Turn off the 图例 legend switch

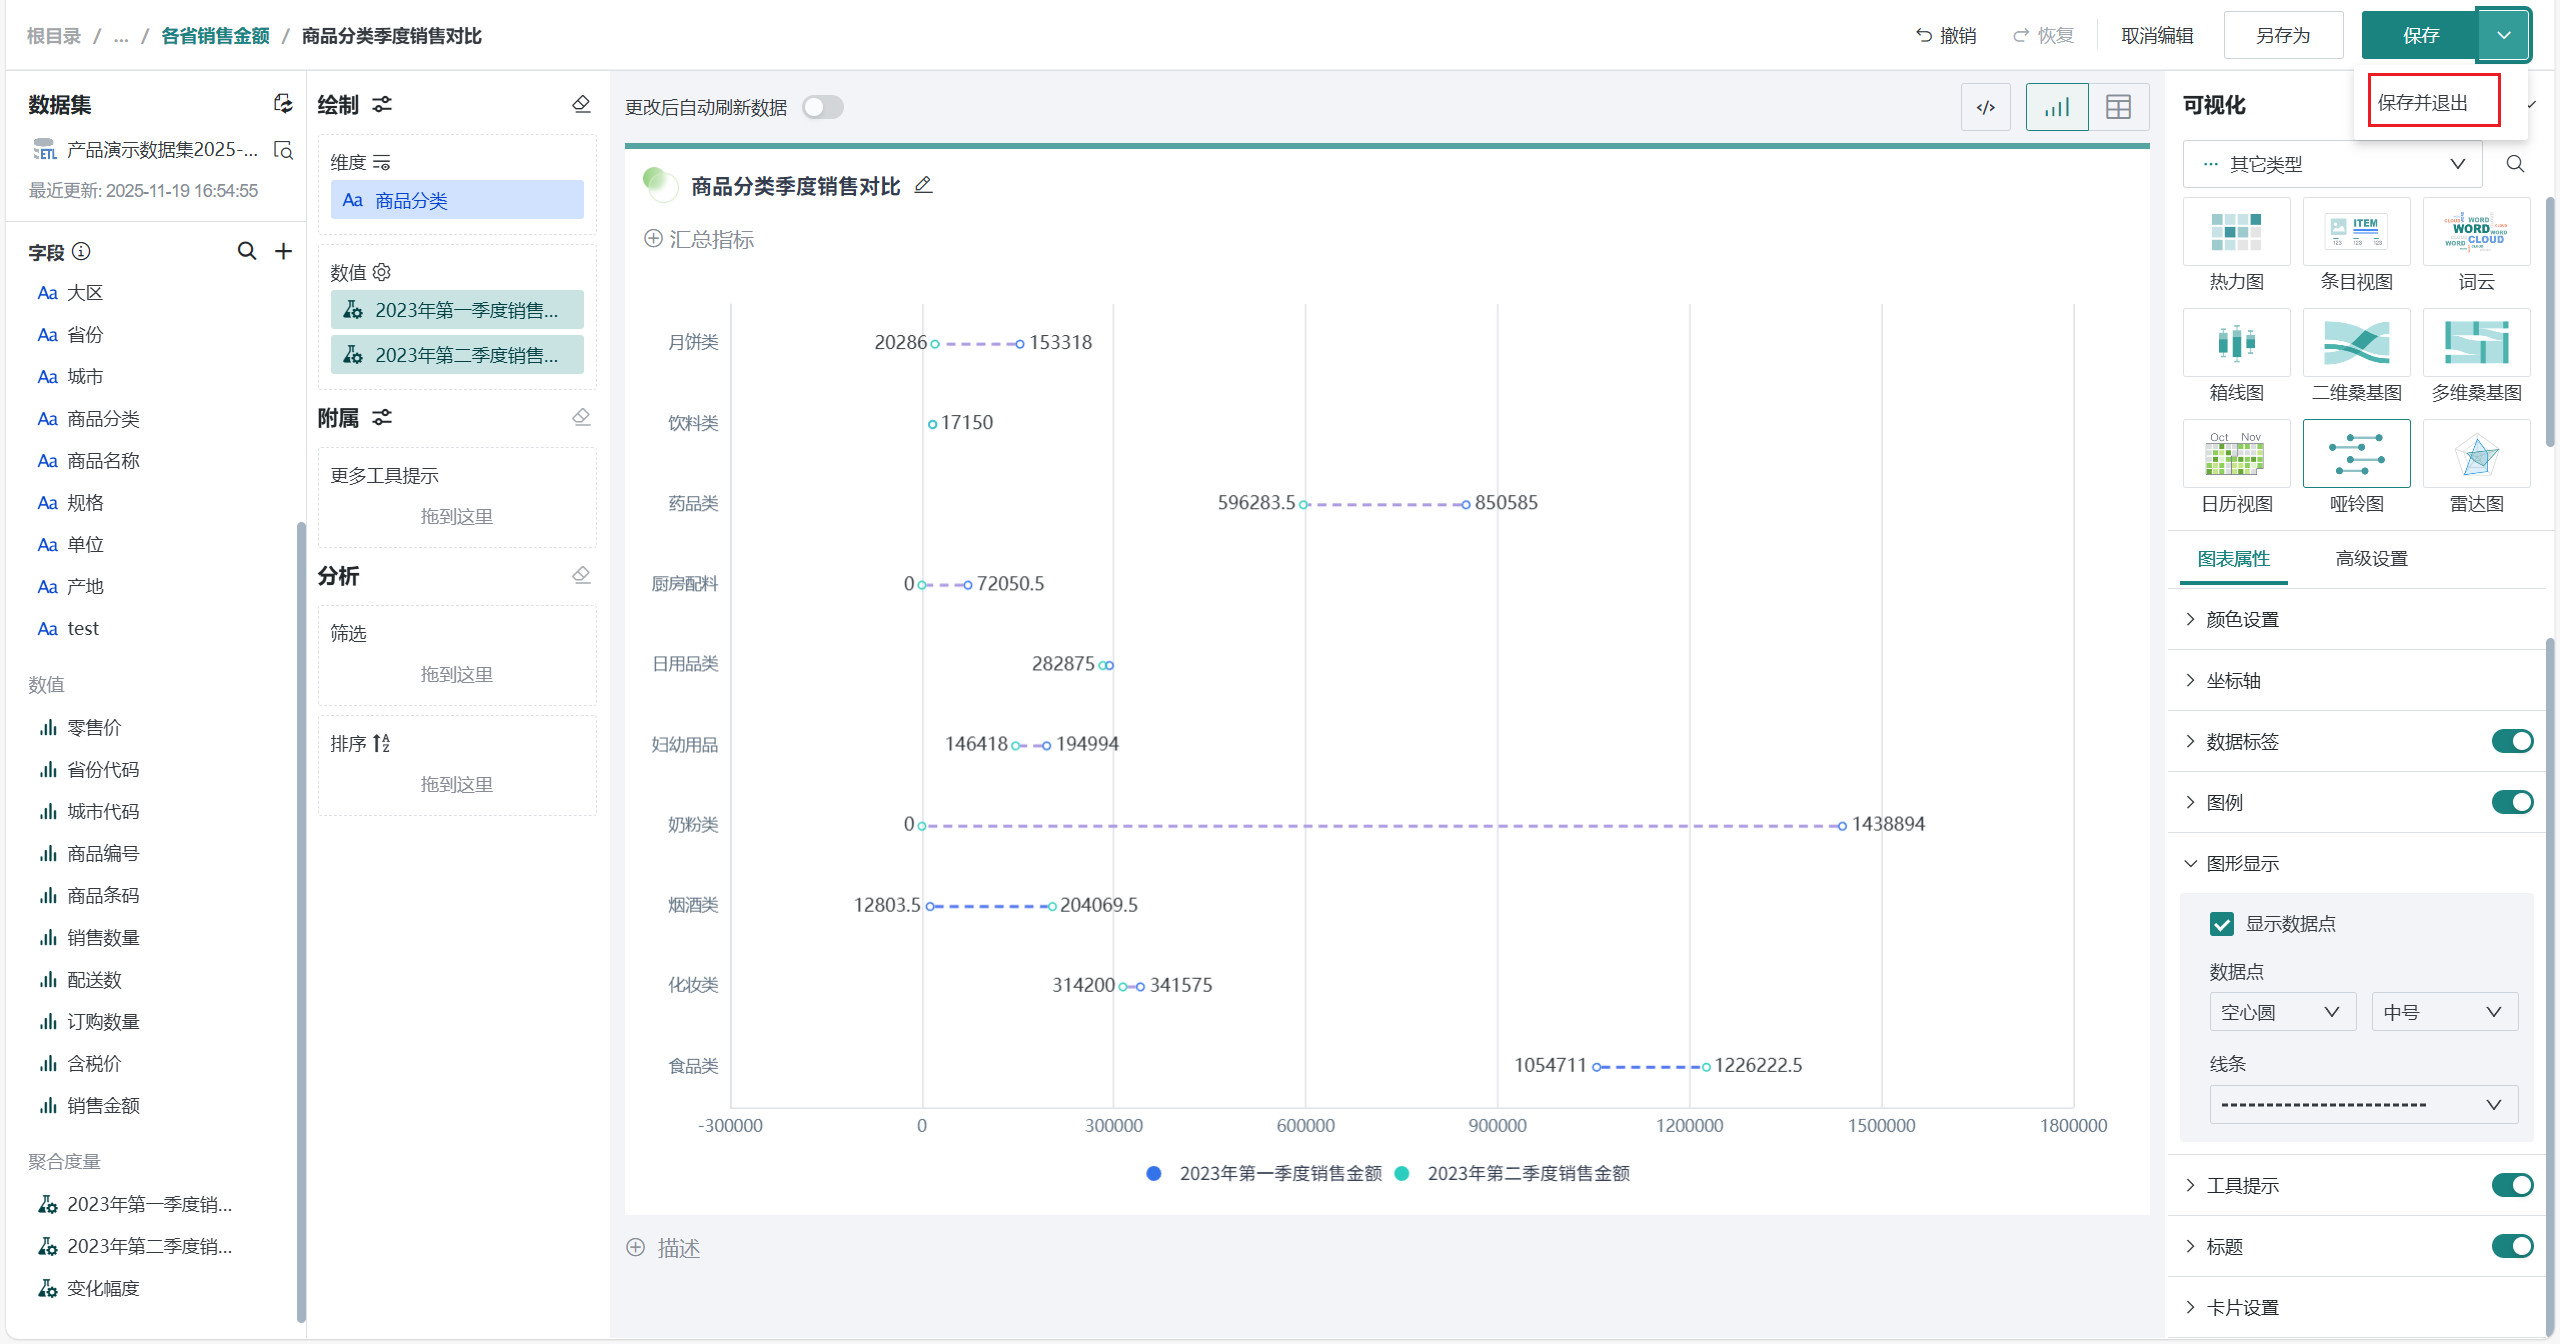pos(2511,802)
